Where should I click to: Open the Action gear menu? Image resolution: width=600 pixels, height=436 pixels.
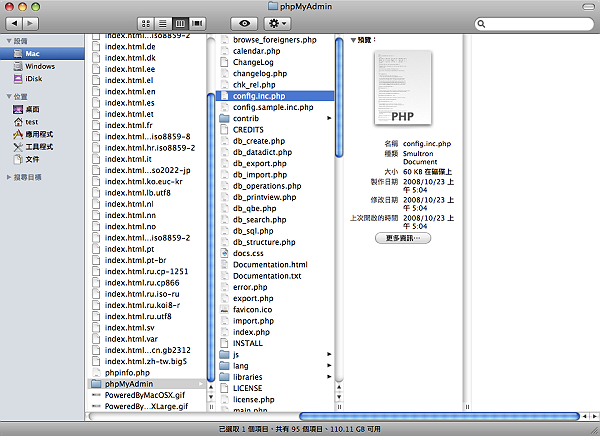(x=277, y=24)
